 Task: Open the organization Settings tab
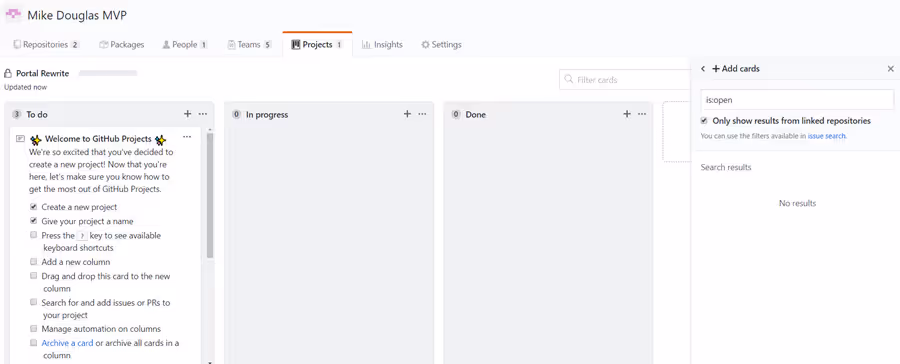pos(441,44)
